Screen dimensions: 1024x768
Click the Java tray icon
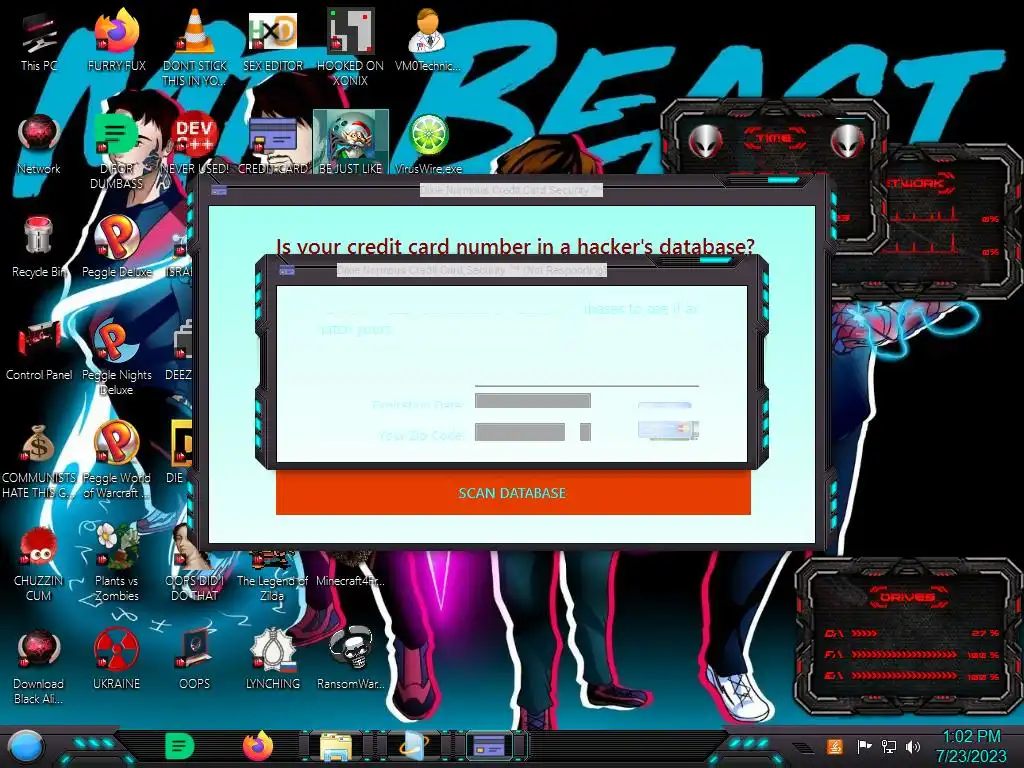coord(835,746)
